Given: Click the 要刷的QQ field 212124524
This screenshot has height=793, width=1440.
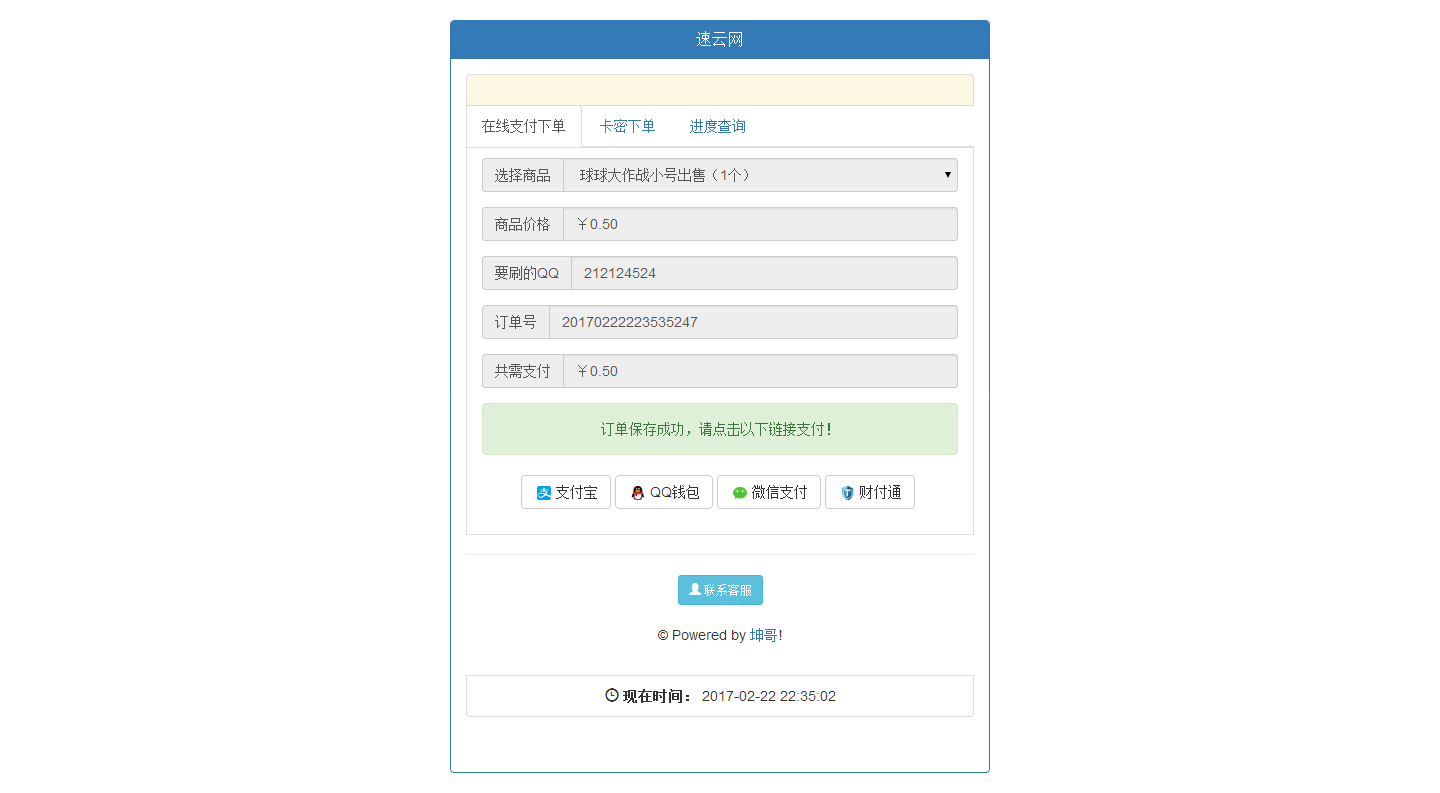Looking at the screenshot, I should (764, 273).
